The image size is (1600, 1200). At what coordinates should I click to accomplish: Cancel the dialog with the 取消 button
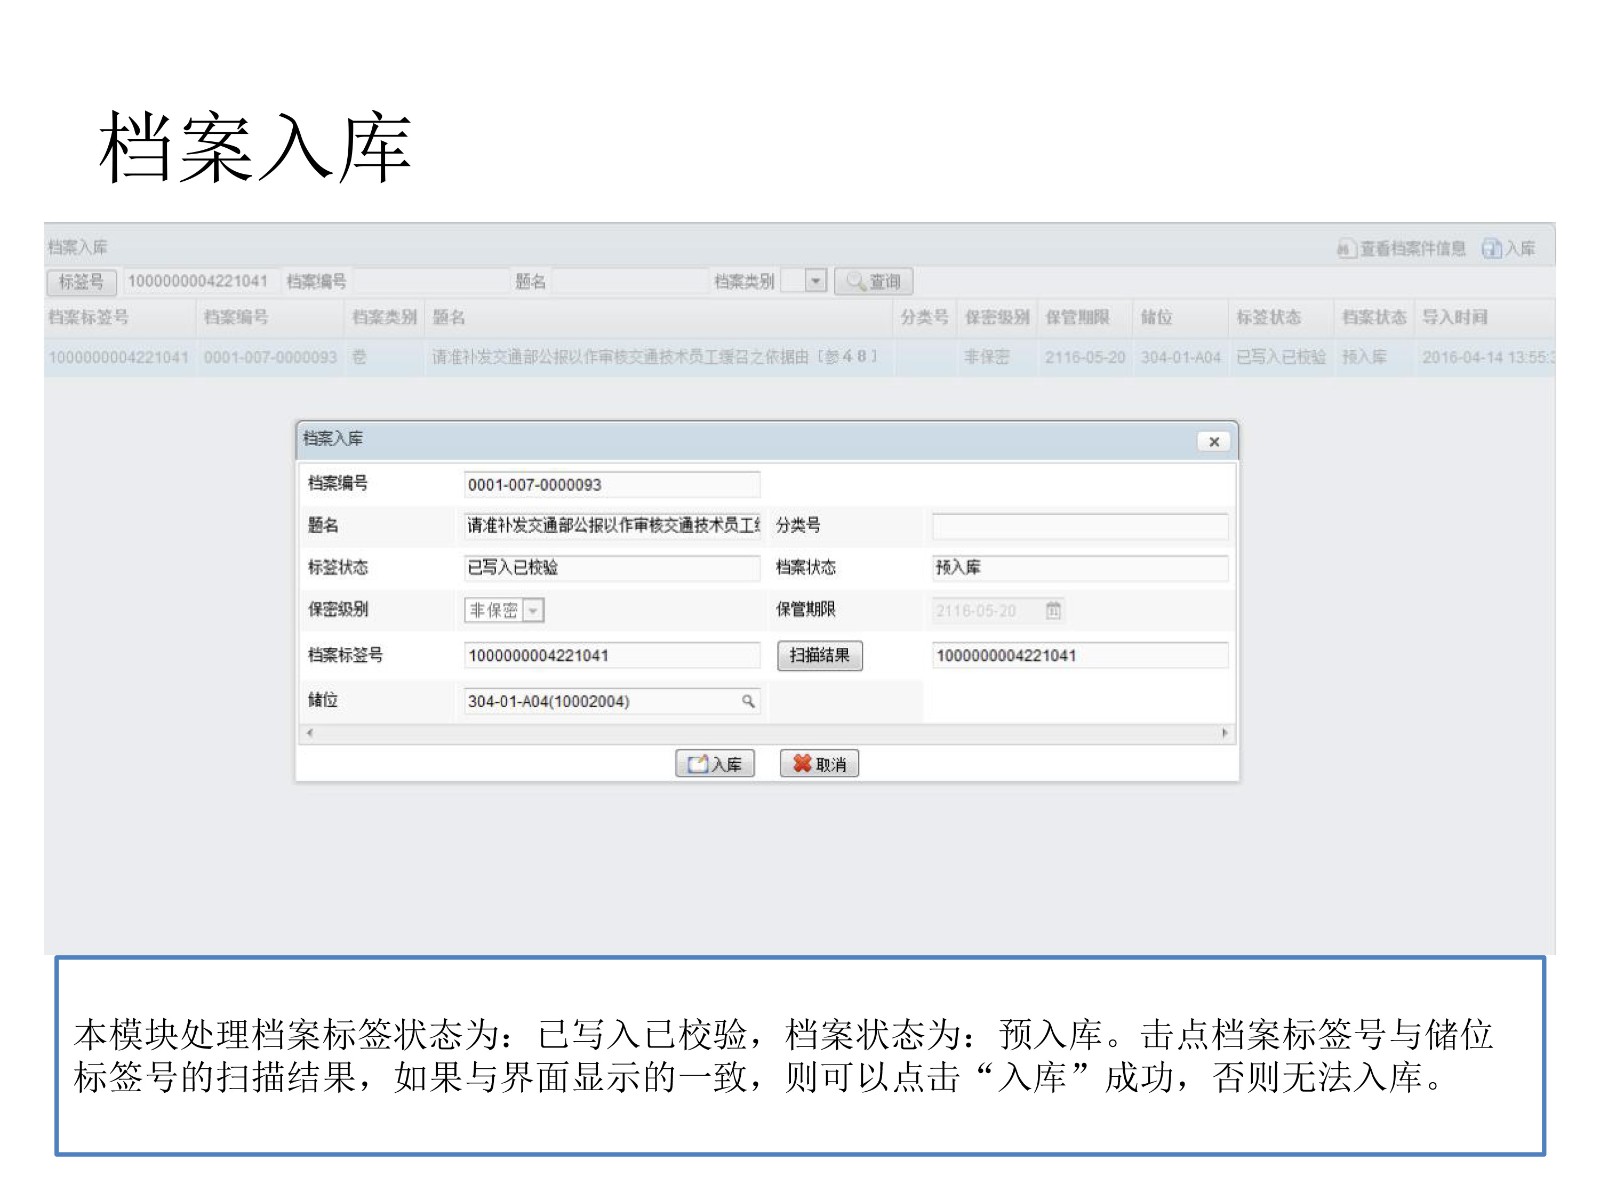click(x=819, y=764)
